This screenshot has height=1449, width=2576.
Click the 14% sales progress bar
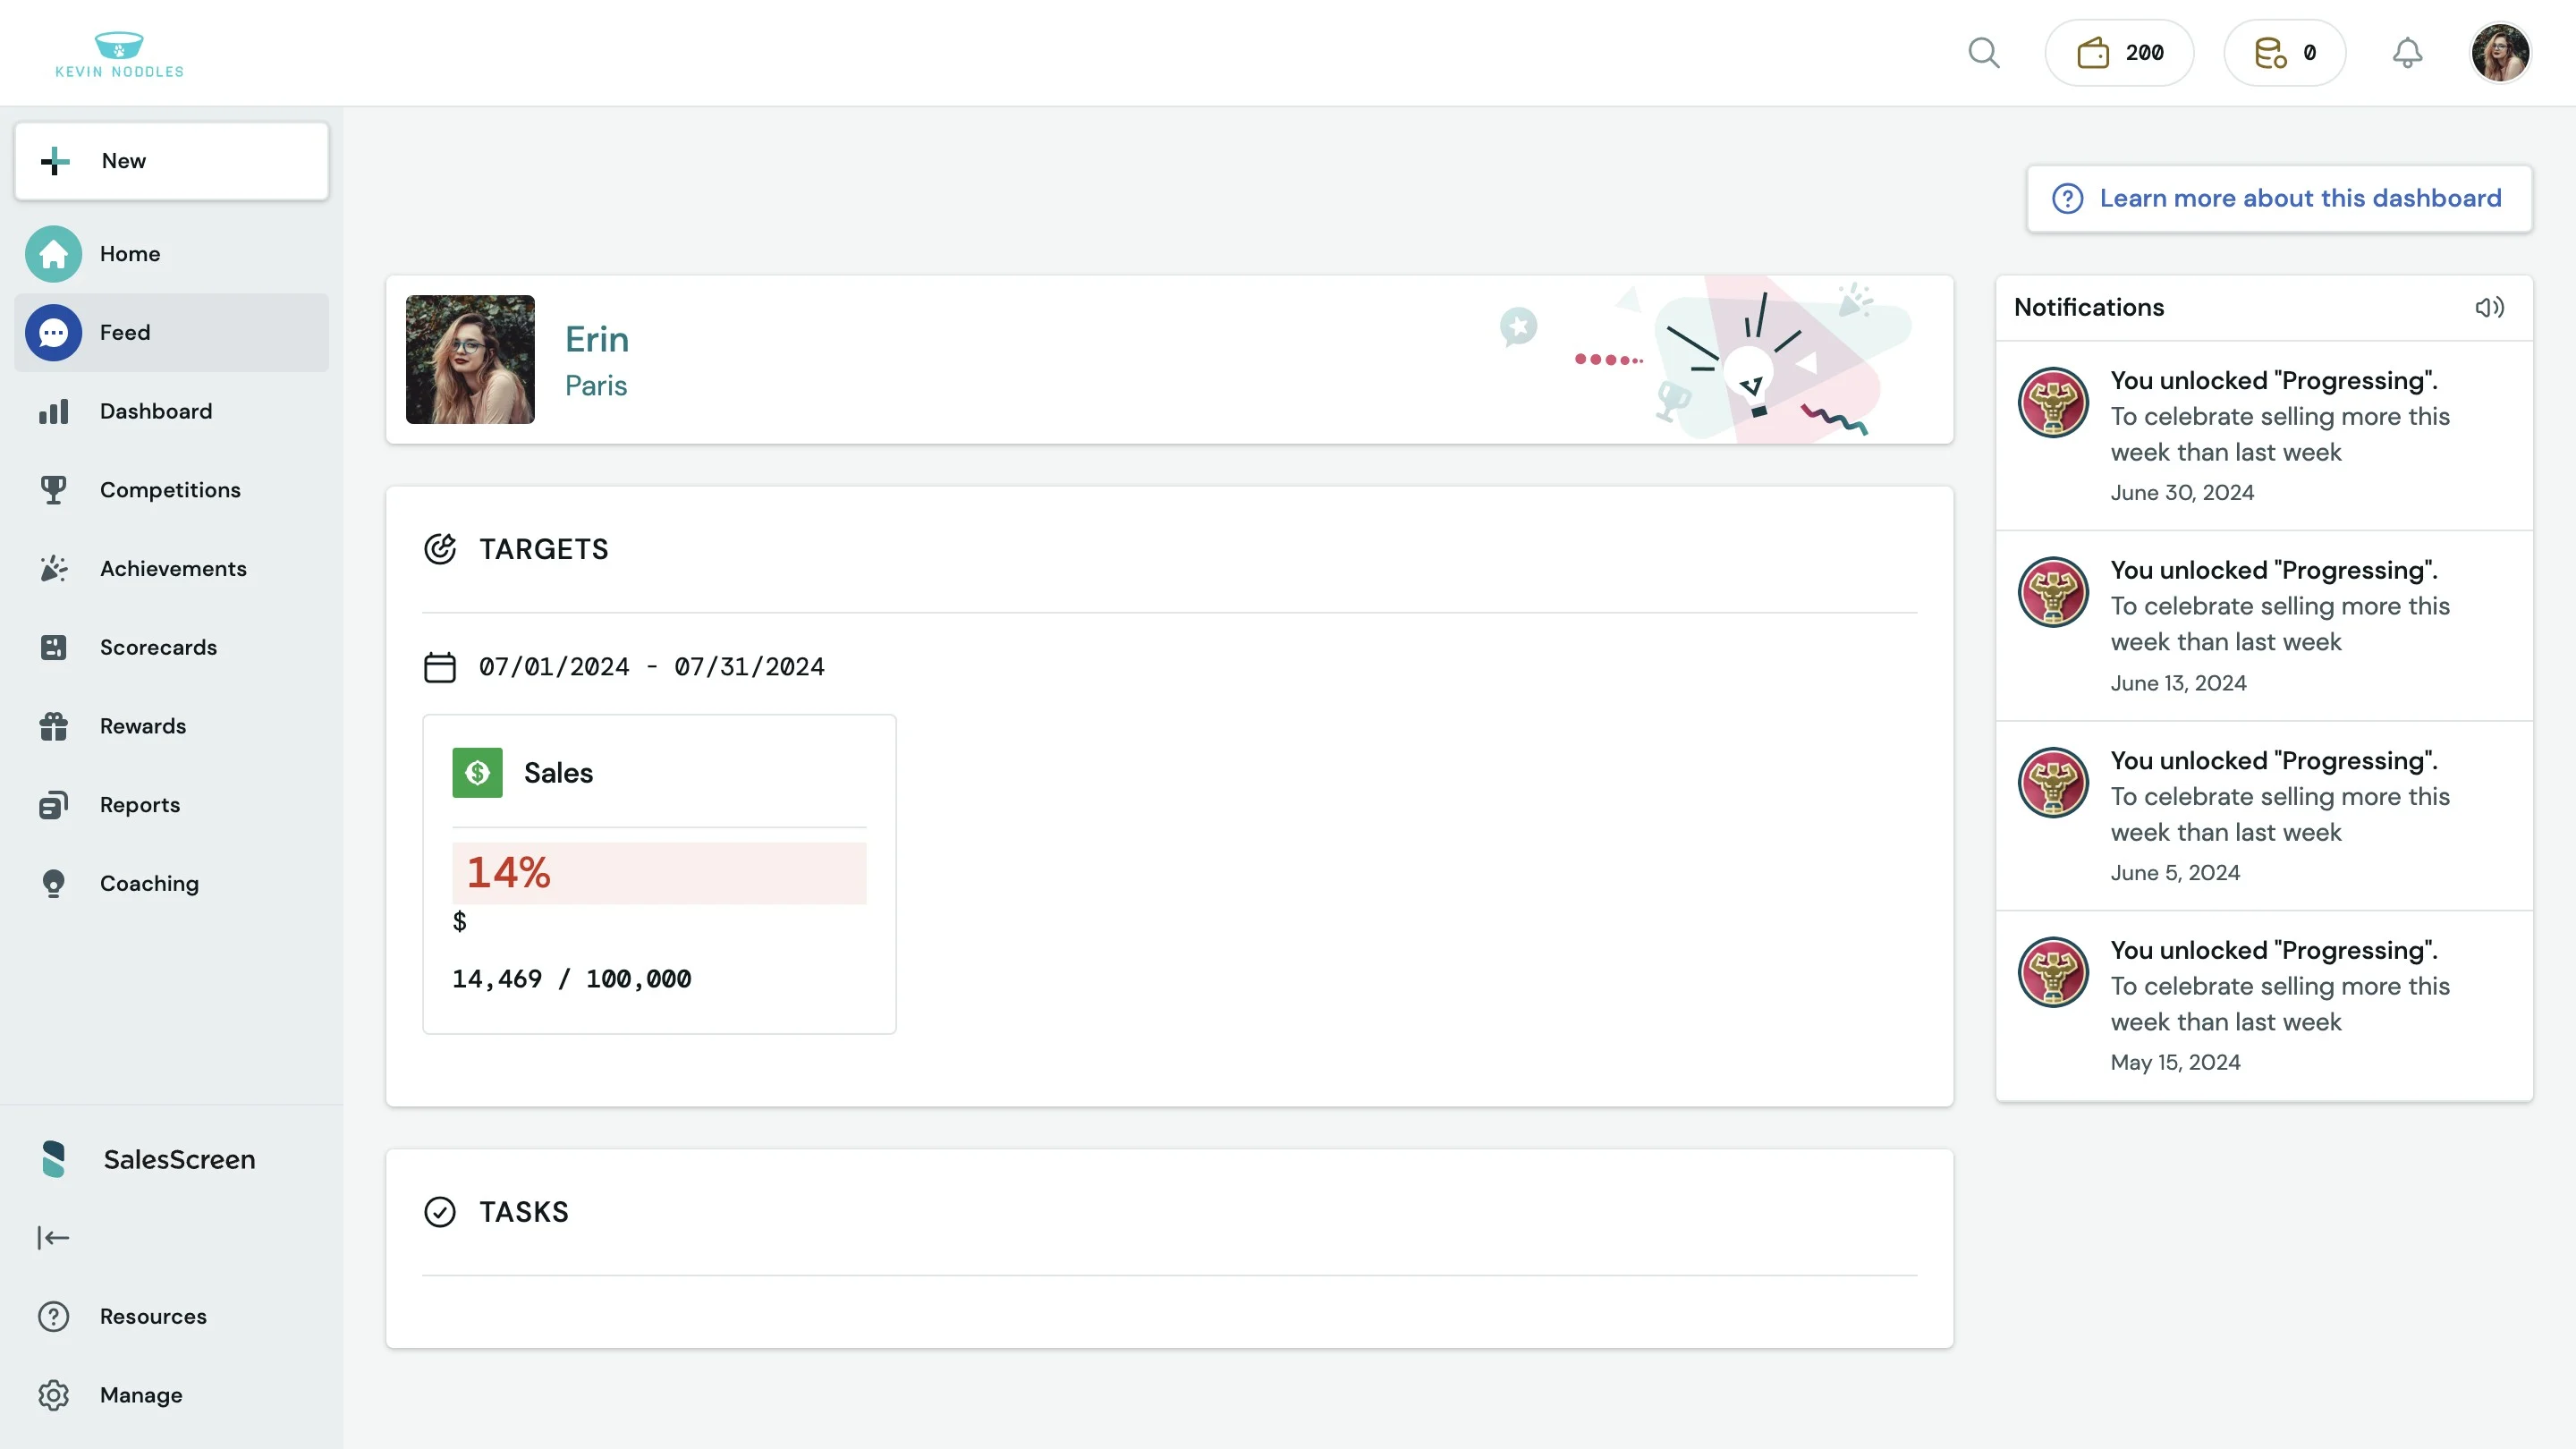tap(658, 873)
